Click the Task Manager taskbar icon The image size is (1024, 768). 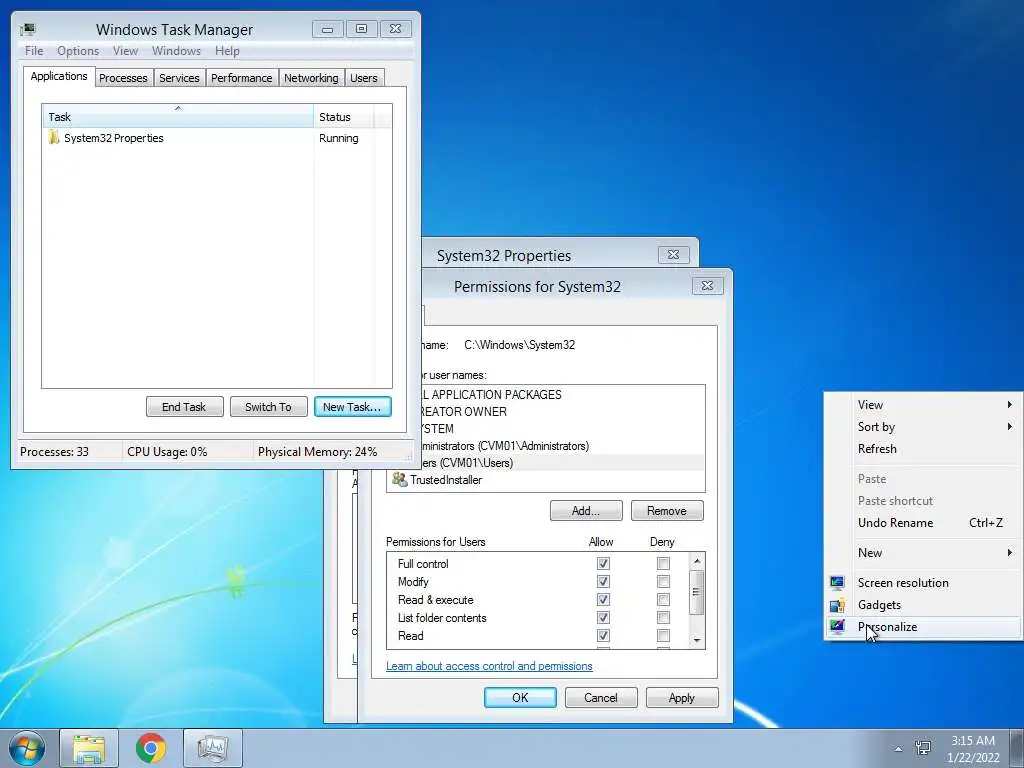pyautogui.click(x=213, y=748)
